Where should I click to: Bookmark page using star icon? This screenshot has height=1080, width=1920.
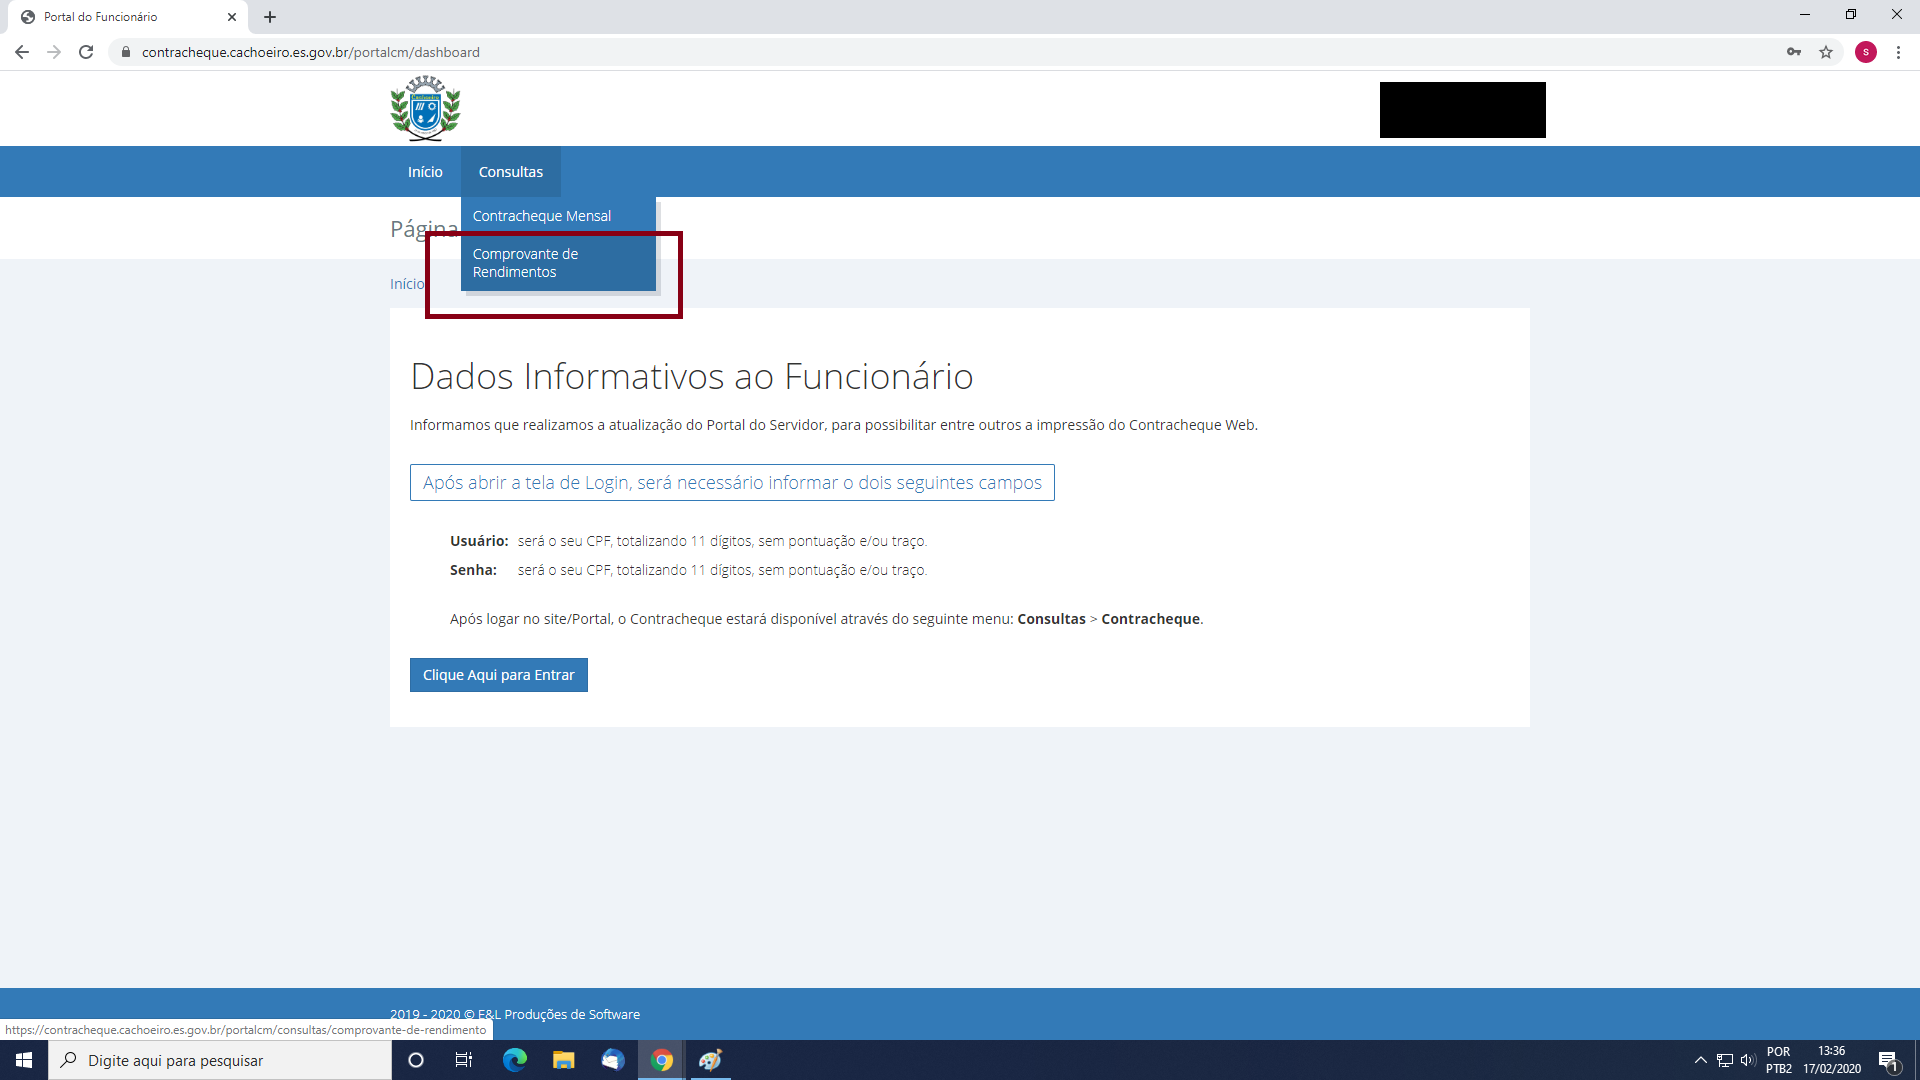(x=1826, y=52)
